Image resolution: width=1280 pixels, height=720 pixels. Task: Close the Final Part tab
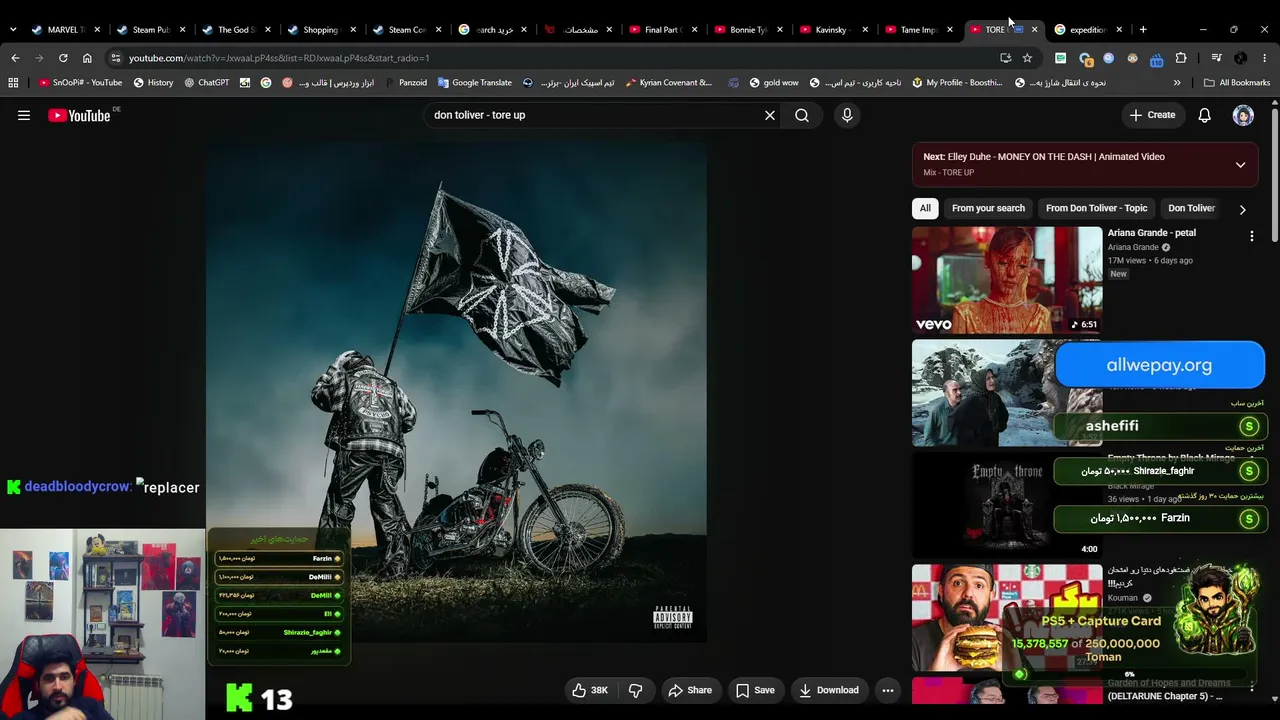coord(695,30)
